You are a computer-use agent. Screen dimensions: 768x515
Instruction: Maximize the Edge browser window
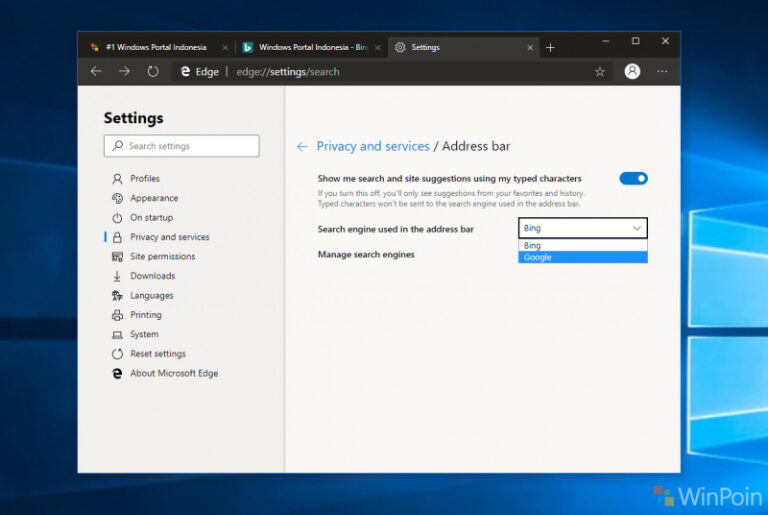(x=636, y=41)
